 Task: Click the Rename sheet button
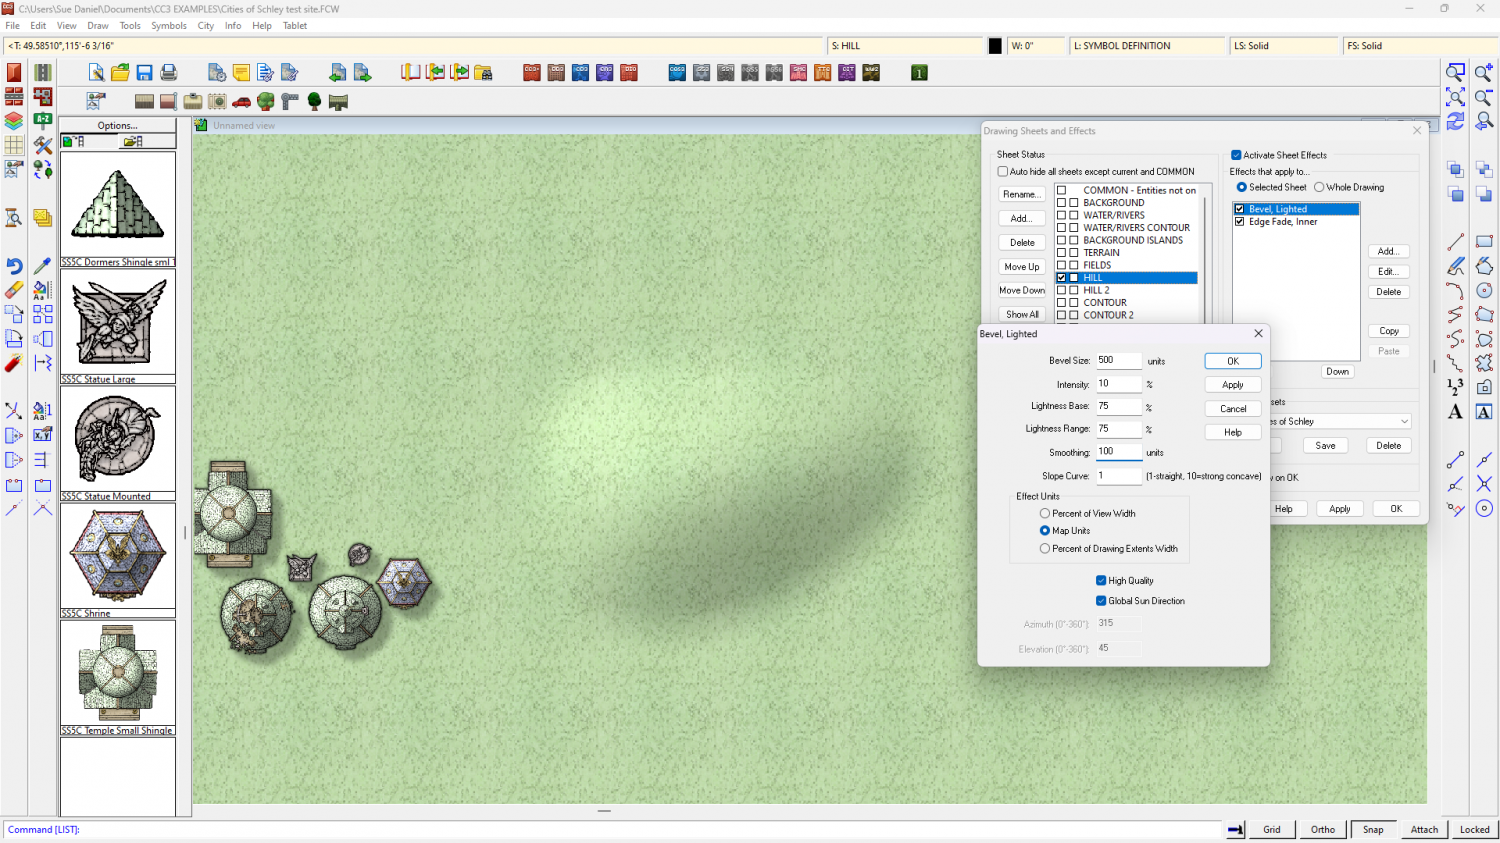(1021, 194)
